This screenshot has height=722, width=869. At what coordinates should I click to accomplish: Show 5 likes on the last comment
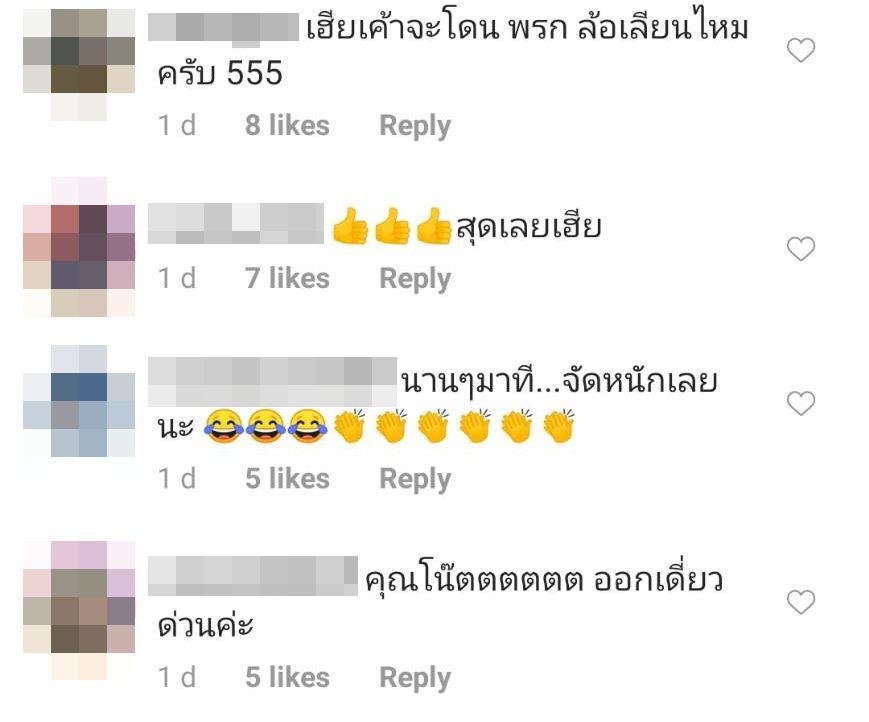tap(287, 678)
